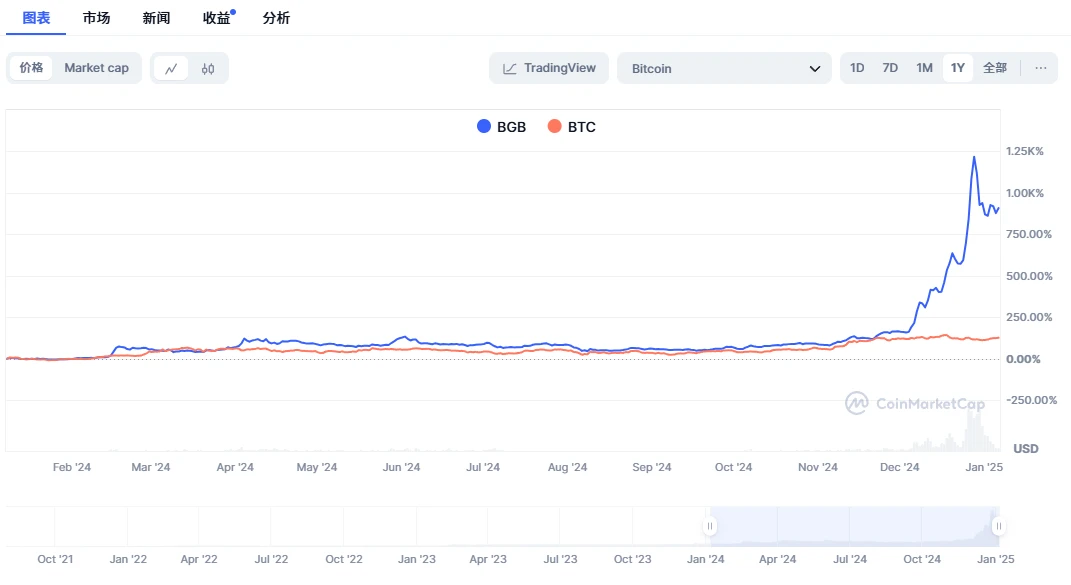The height and width of the screenshot is (585, 1071).
Task: Go to the 新闻 tab
Action: 156,18
